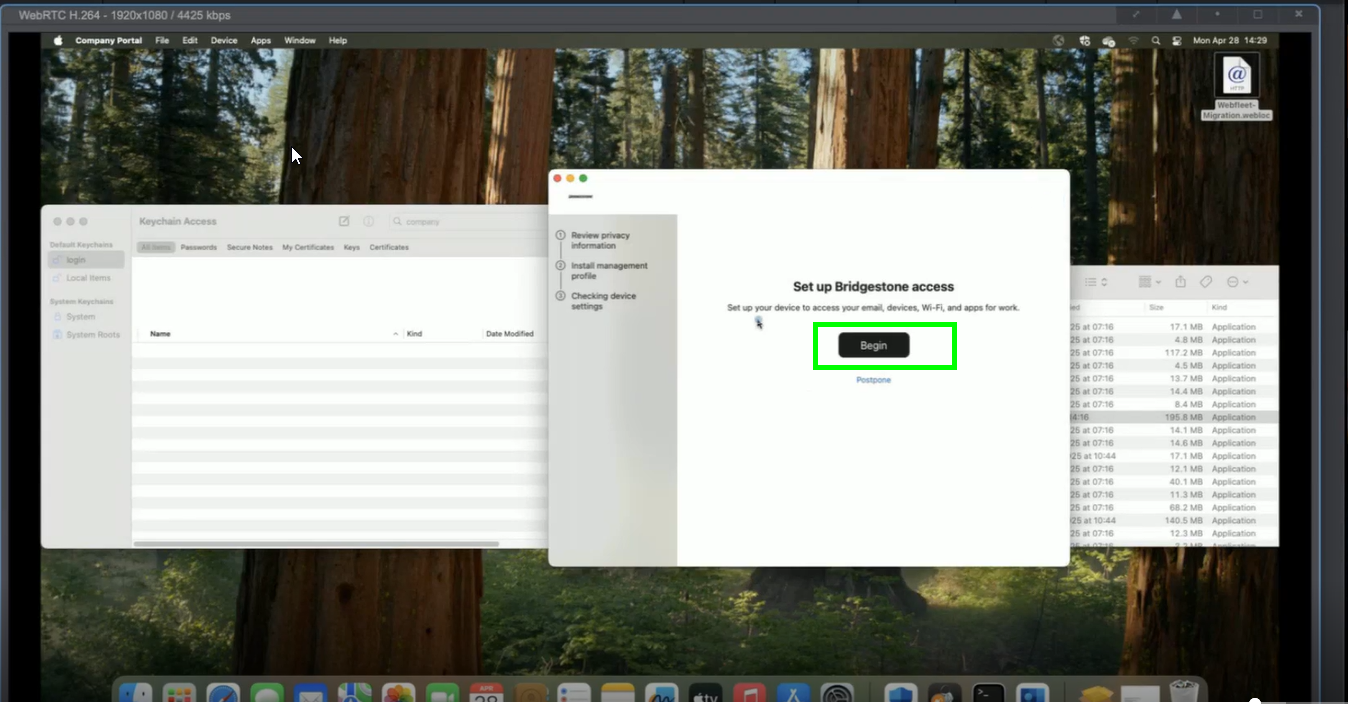Open the Window menu
The height and width of the screenshot is (704, 1348).
click(x=300, y=41)
